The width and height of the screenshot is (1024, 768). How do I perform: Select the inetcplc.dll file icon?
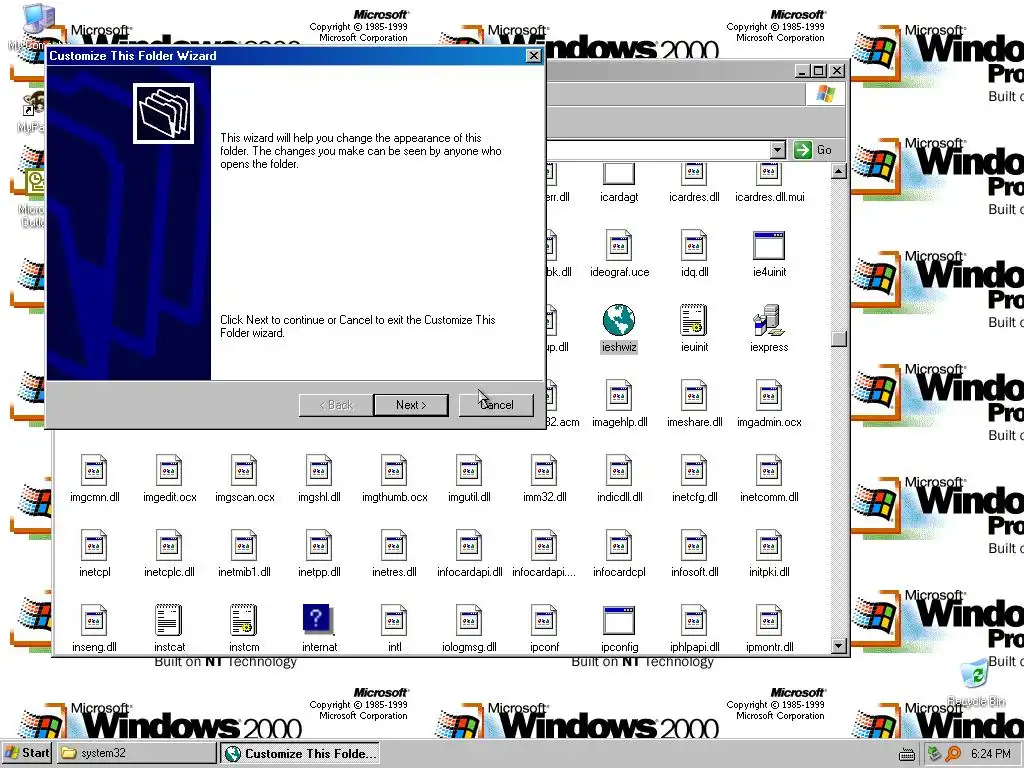coord(168,545)
